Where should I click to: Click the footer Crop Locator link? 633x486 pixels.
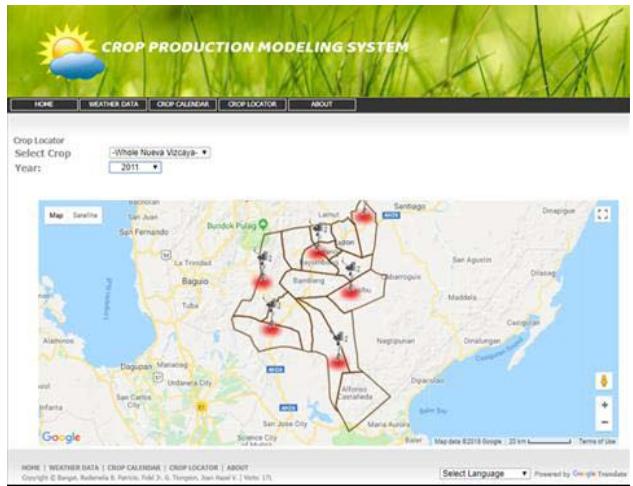(194, 467)
